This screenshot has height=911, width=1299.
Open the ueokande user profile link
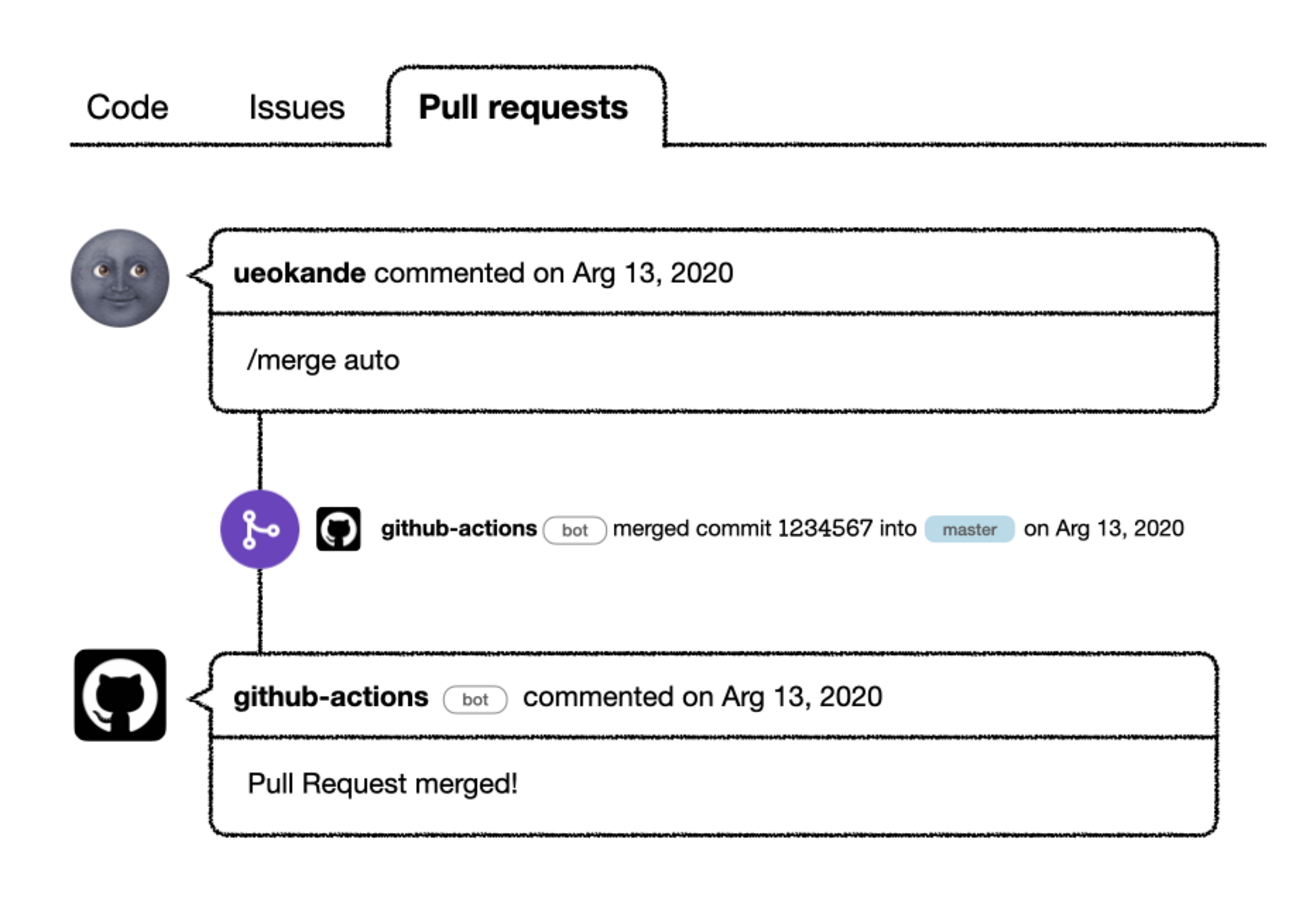click(298, 273)
